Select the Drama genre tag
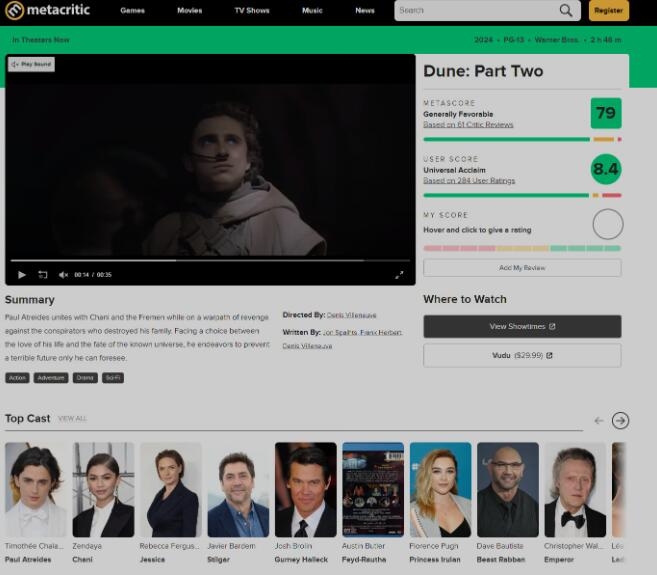Image resolution: width=657 pixels, height=575 pixels. (x=85, y=378)
